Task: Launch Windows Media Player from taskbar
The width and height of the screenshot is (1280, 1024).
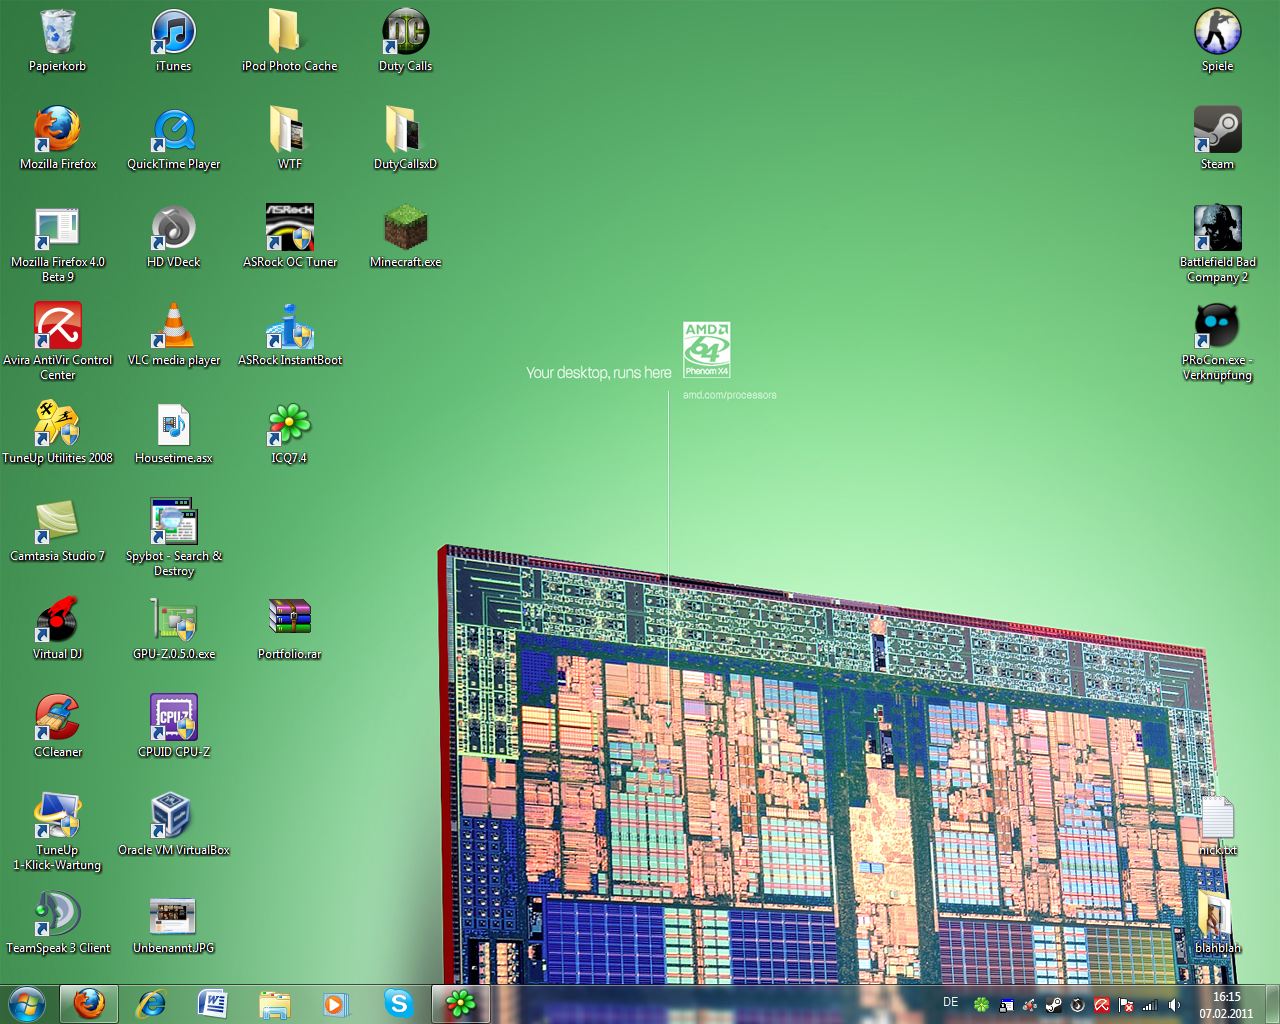Action: coord(337,1003)
